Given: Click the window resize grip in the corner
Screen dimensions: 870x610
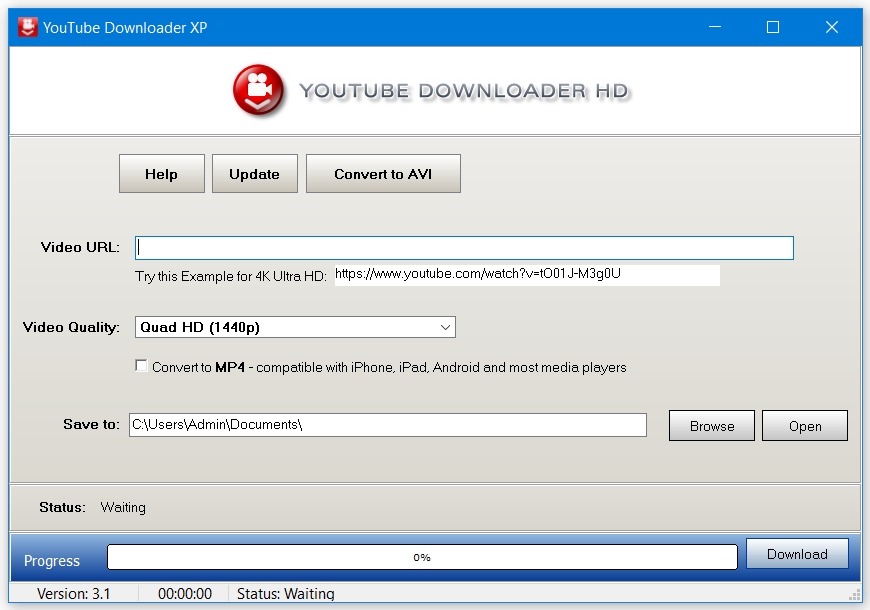Looking at the screenshot, I should point(854,595).
